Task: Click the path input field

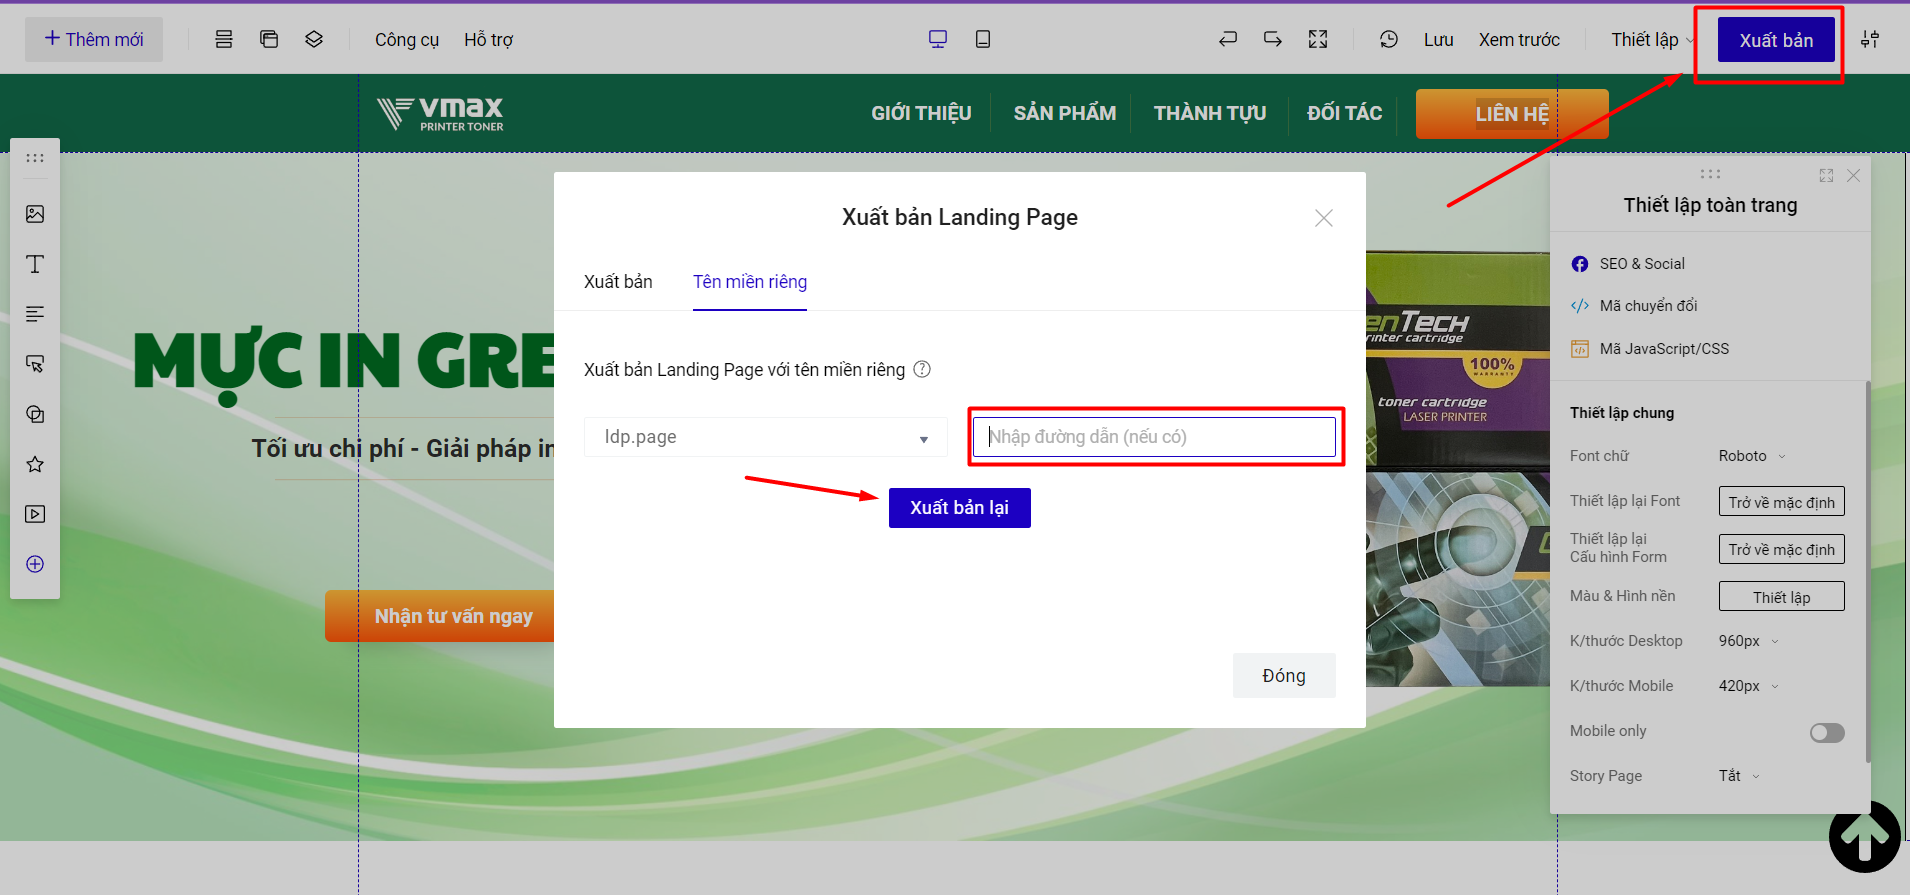Action: pos(1154,437)
